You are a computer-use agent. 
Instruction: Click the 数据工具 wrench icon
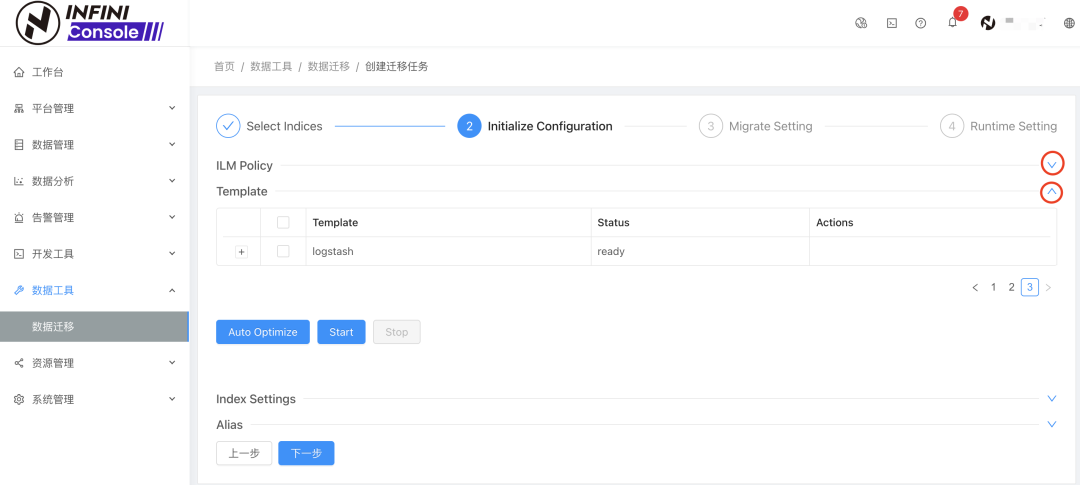(19, 290)
